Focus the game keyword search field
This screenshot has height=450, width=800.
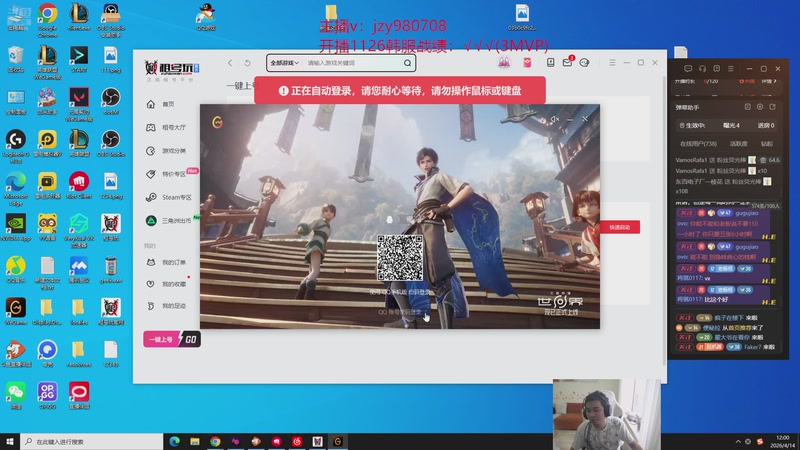(x=352, y=63)
